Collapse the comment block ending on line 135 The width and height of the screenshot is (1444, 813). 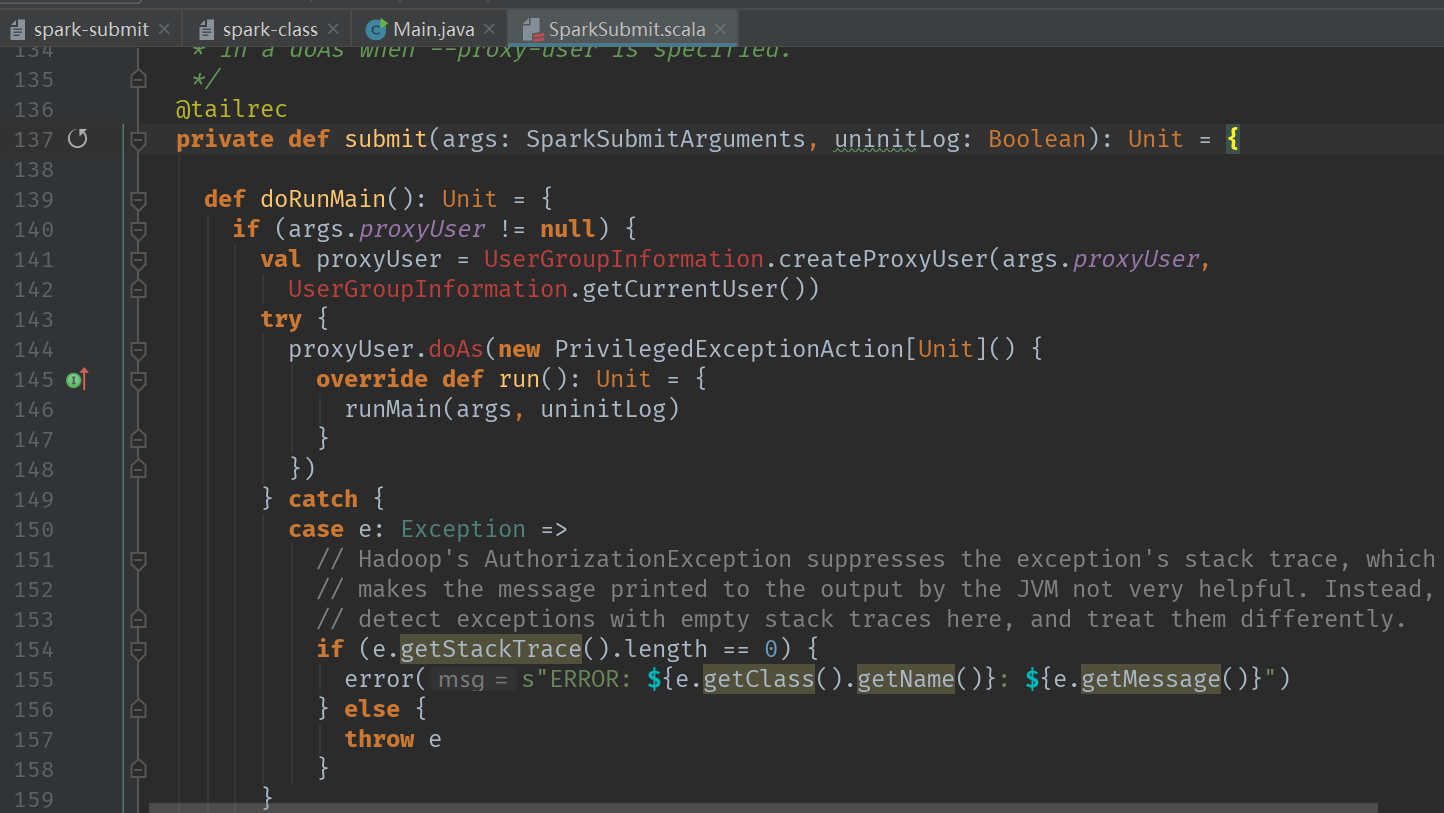pyautogui.click(x=139, y=79)
